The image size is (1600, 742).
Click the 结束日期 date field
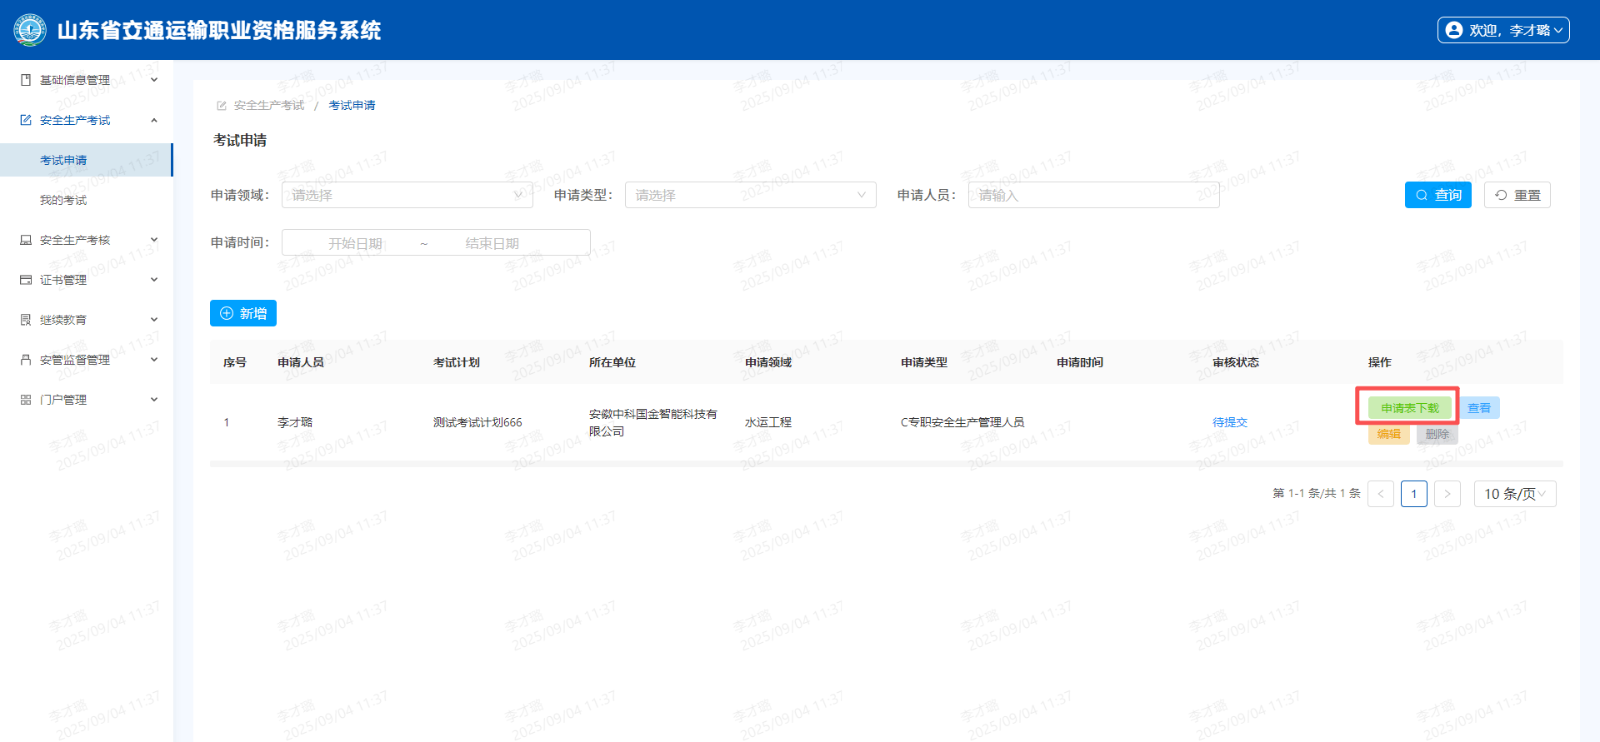(492, 243)
